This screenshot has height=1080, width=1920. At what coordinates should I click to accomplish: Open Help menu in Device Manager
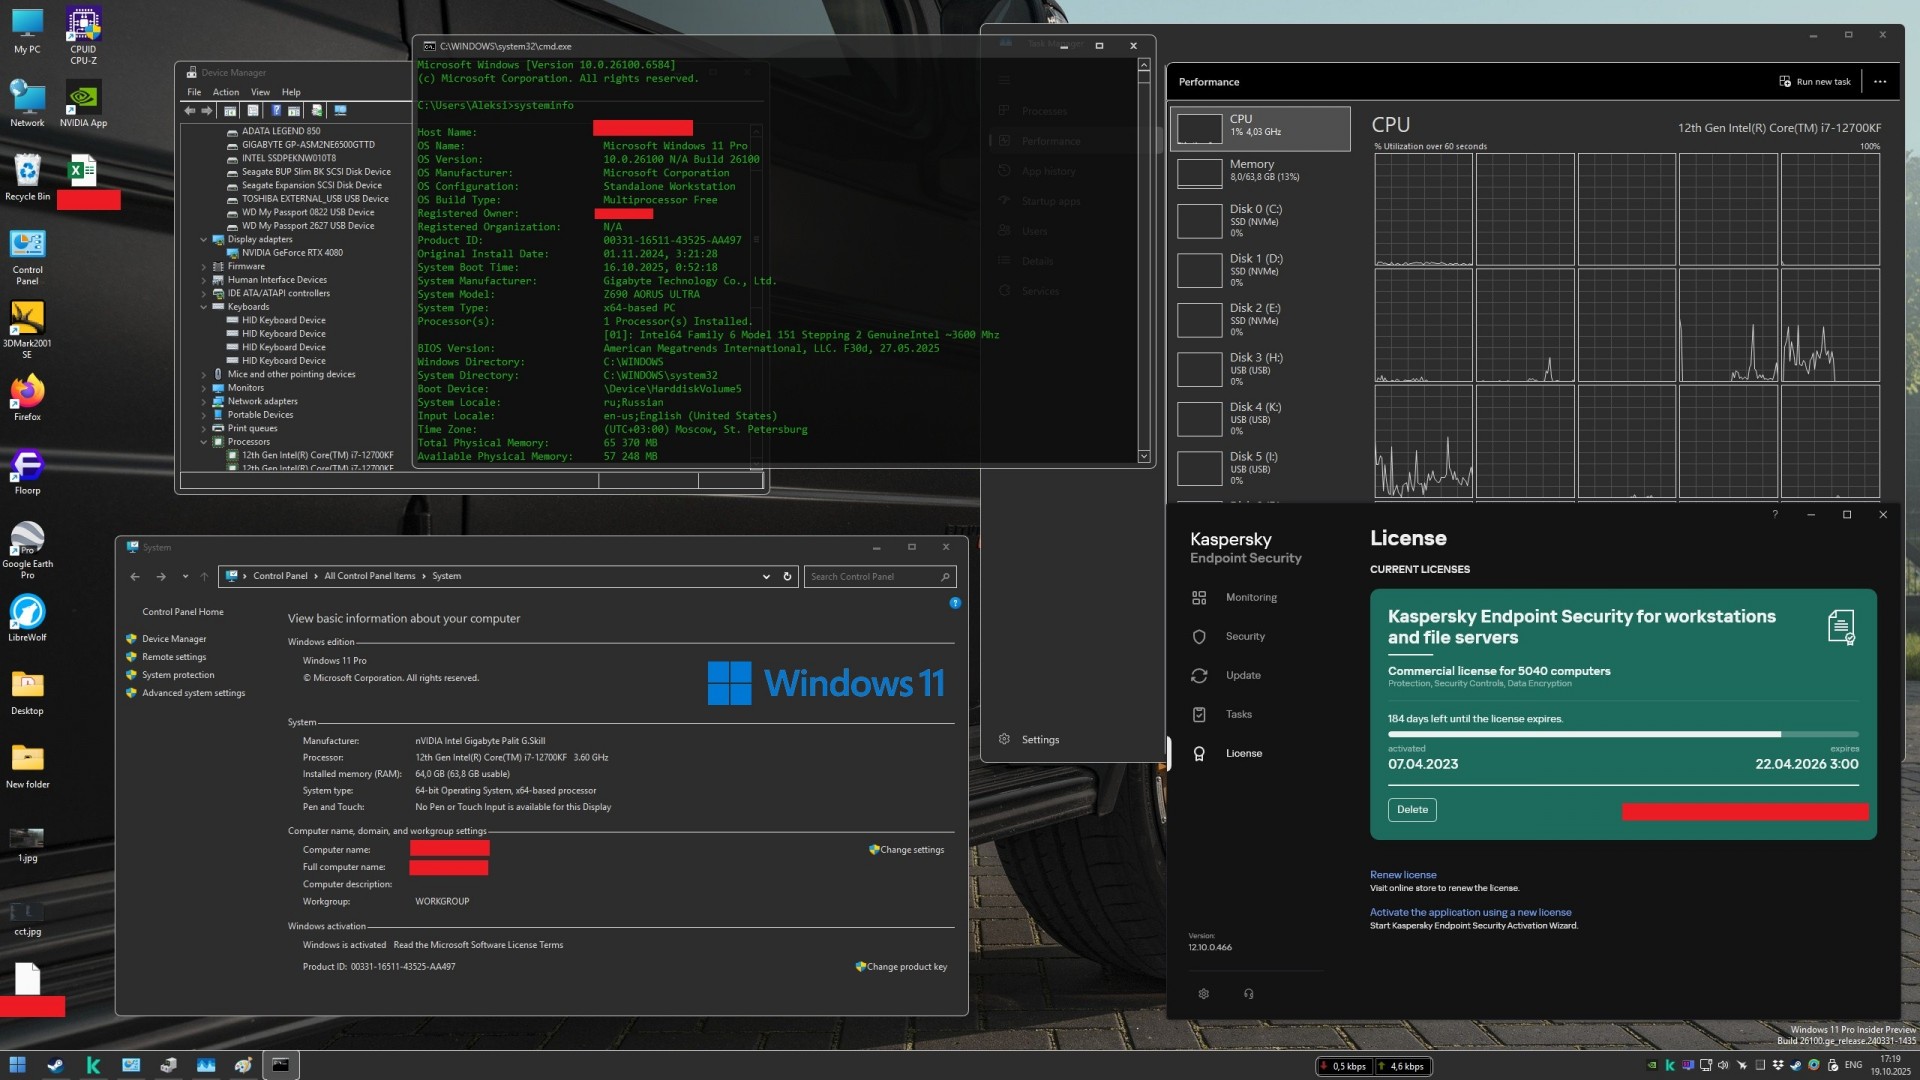(291, 92)
